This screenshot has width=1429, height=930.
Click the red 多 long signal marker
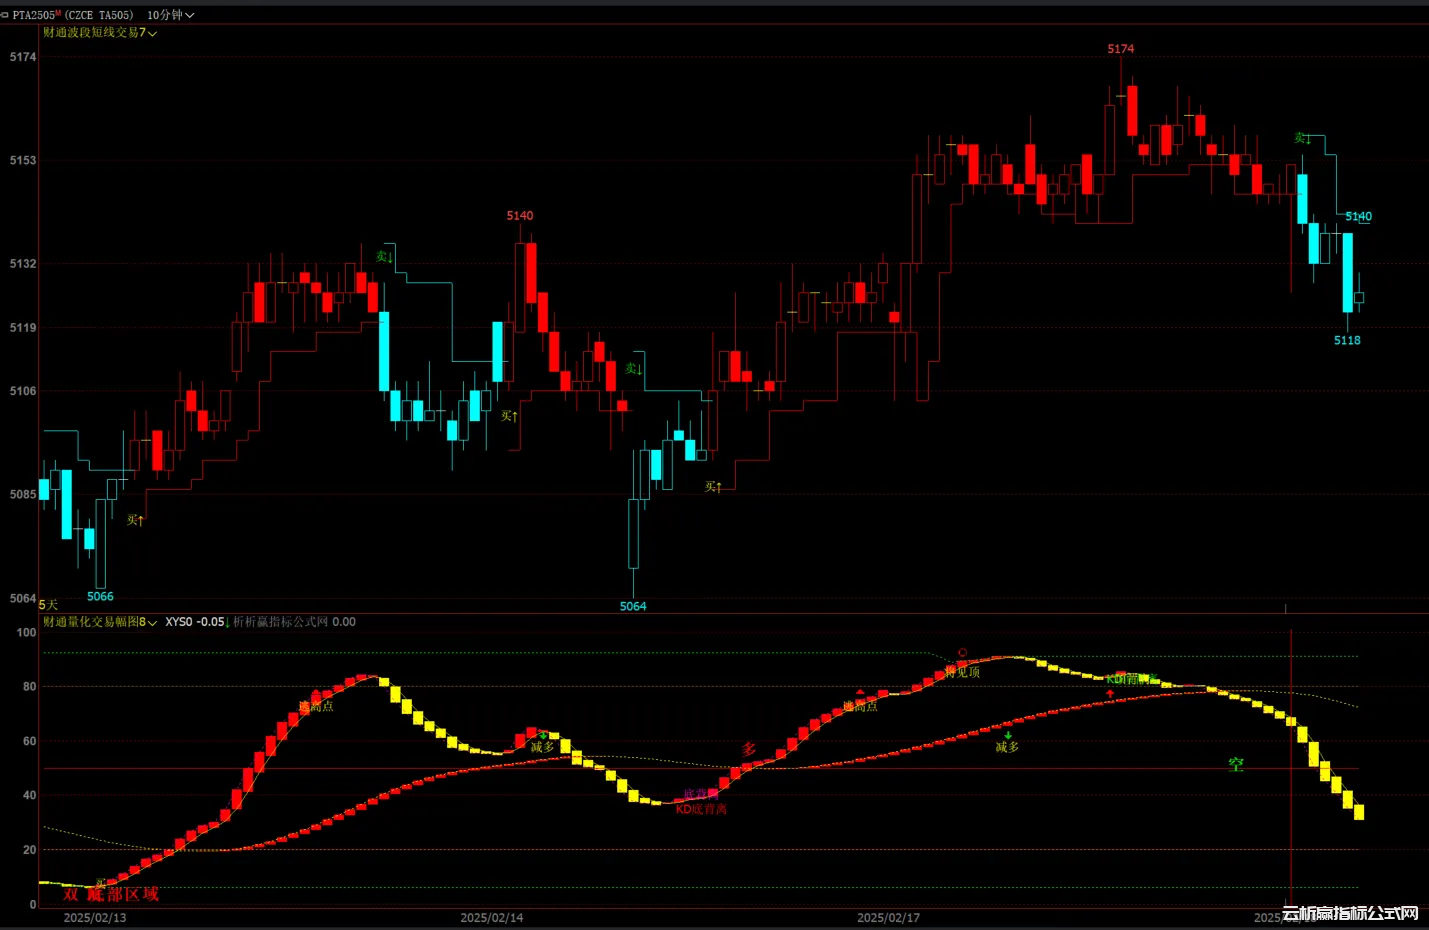[749, 749]
